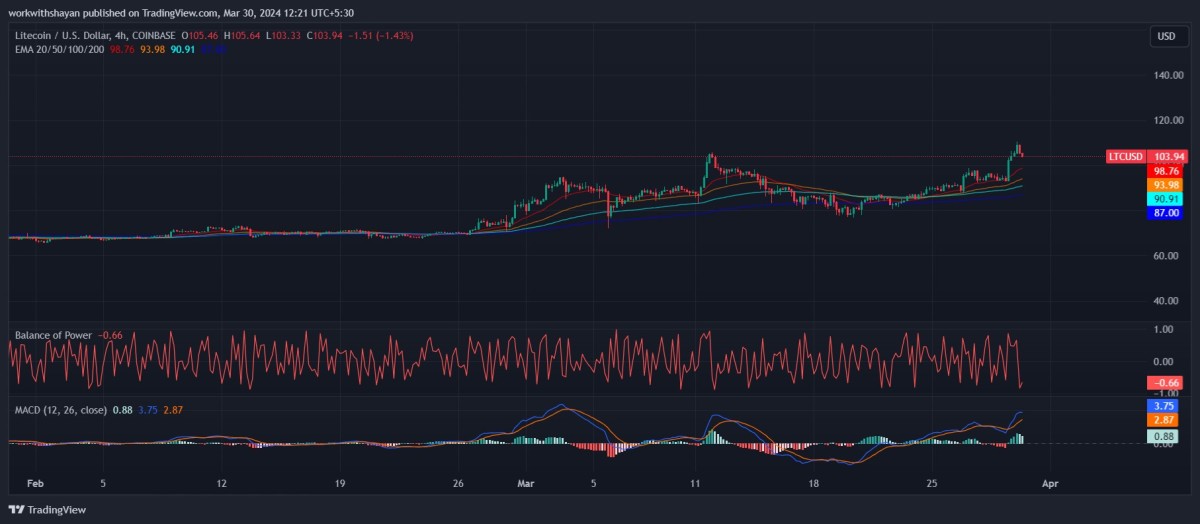1200x524 pixels.
Task: Select the EMA 20/50/100/200 indicator legend
Action: point(58,48)
